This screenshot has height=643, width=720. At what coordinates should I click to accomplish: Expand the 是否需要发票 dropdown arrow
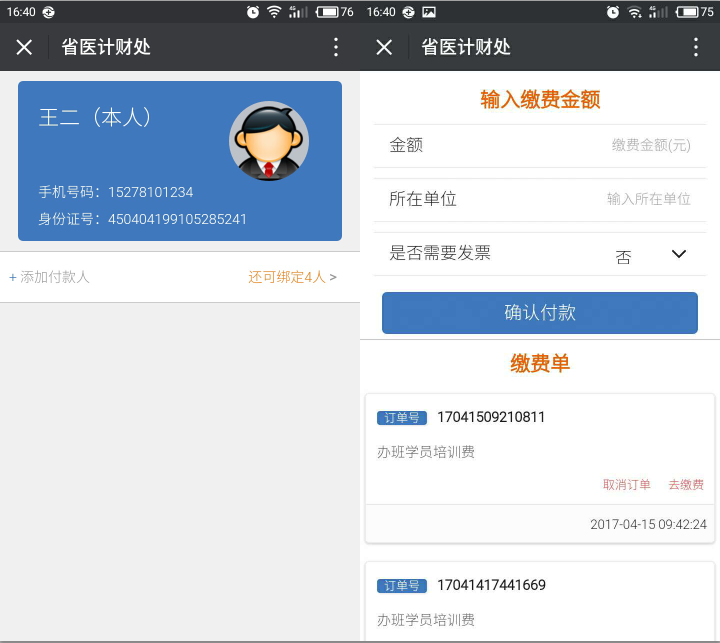[679, 254]
